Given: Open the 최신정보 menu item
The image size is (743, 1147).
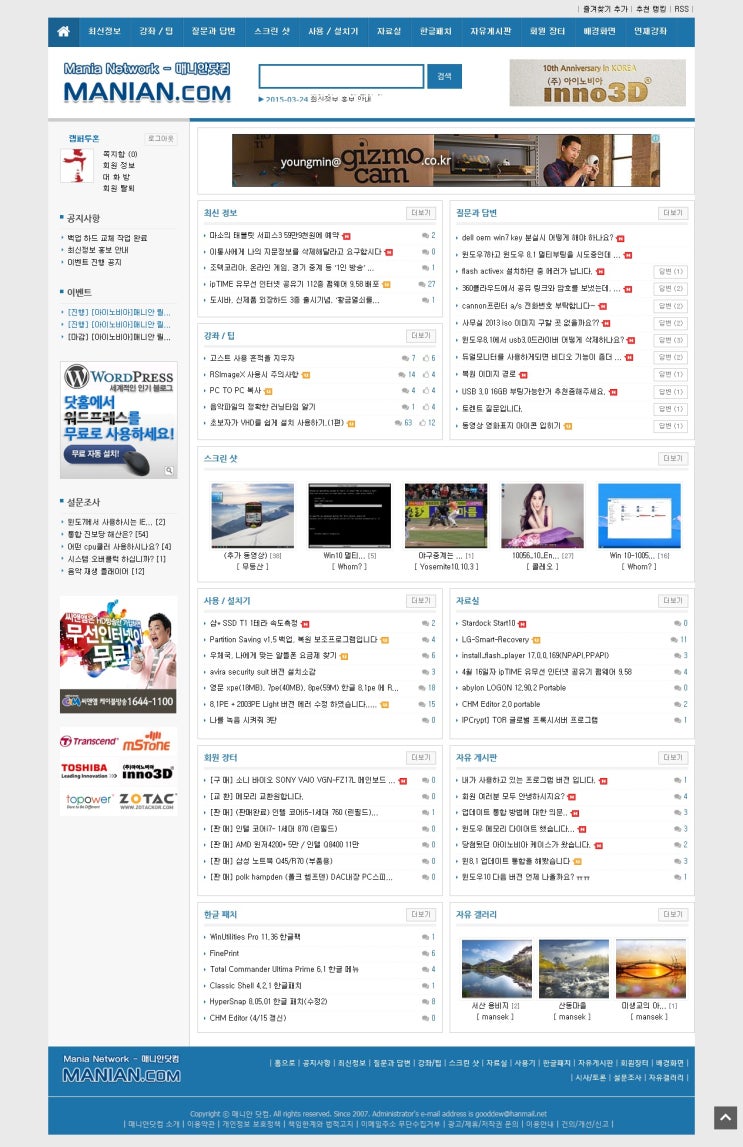Looking at the screenshot, I should (x=104, y=31).
